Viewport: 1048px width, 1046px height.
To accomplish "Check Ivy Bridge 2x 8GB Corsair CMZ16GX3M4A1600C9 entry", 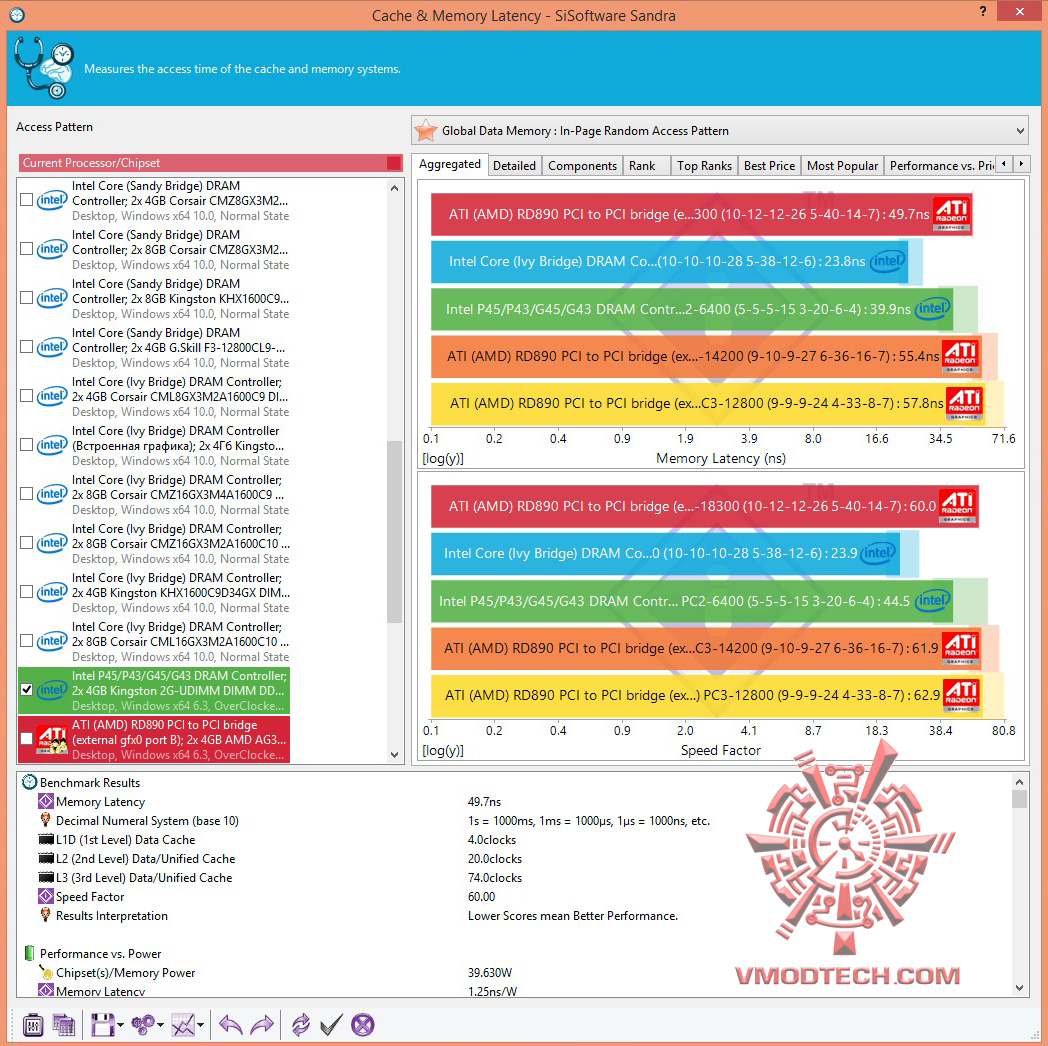I will click(27, 494).
